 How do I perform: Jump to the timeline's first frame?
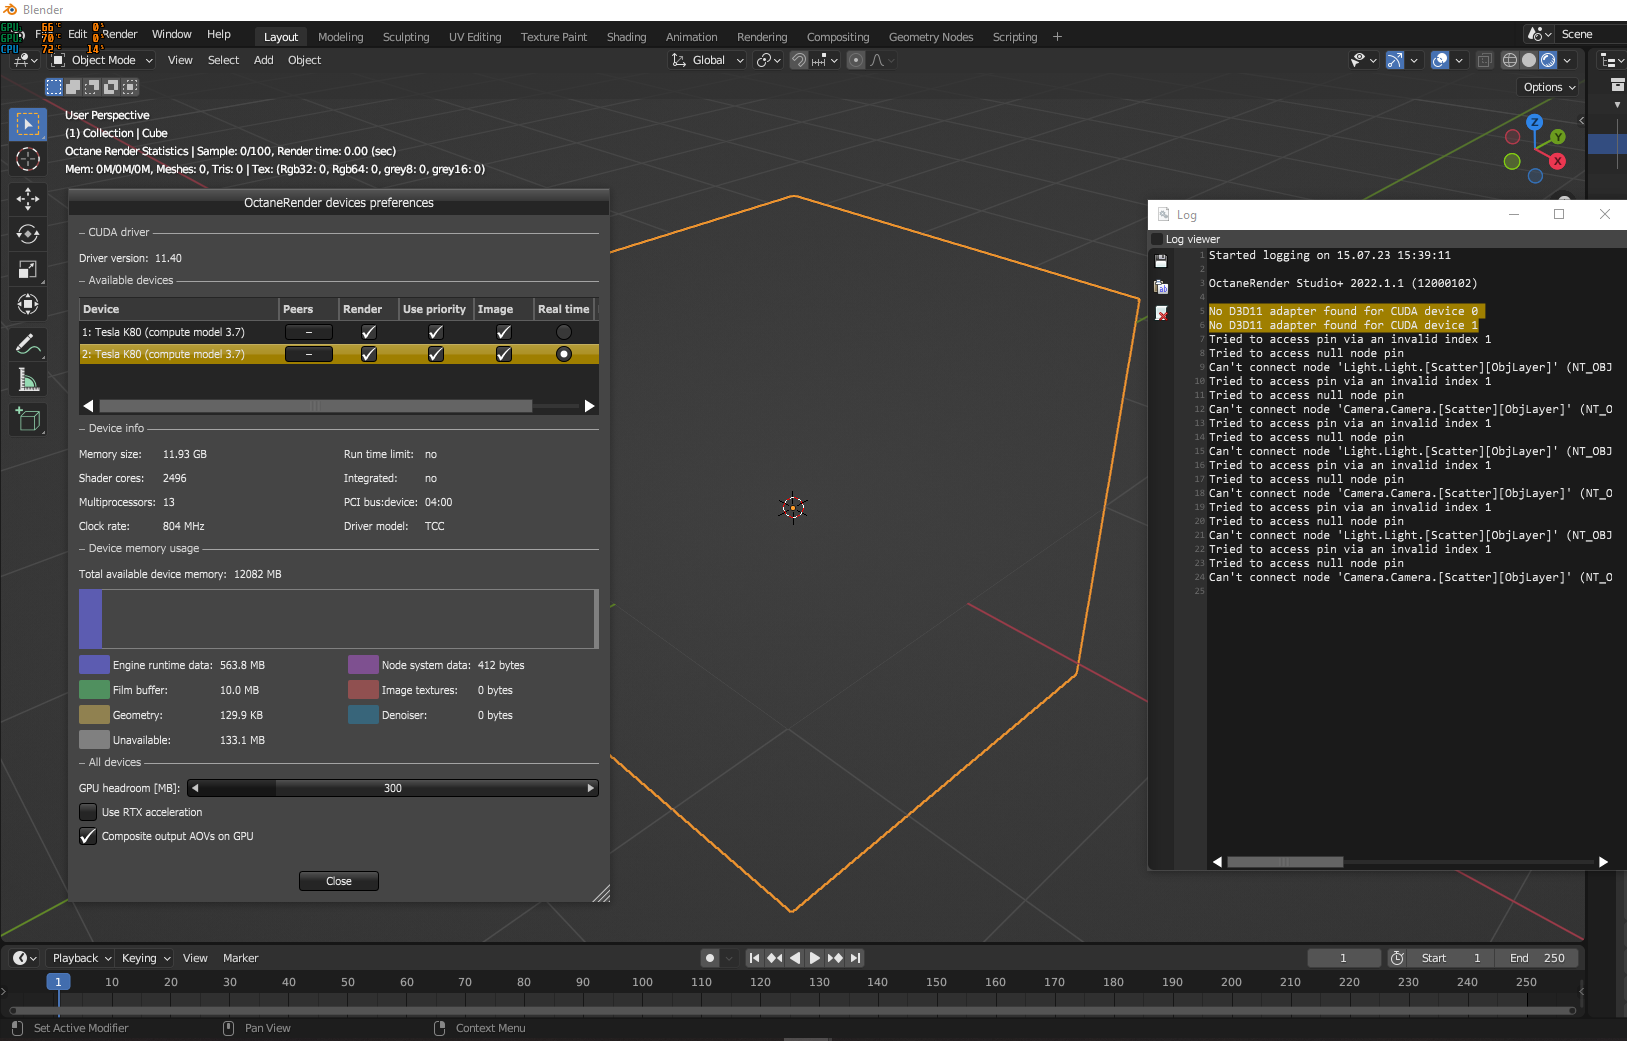tap(755, 958)
